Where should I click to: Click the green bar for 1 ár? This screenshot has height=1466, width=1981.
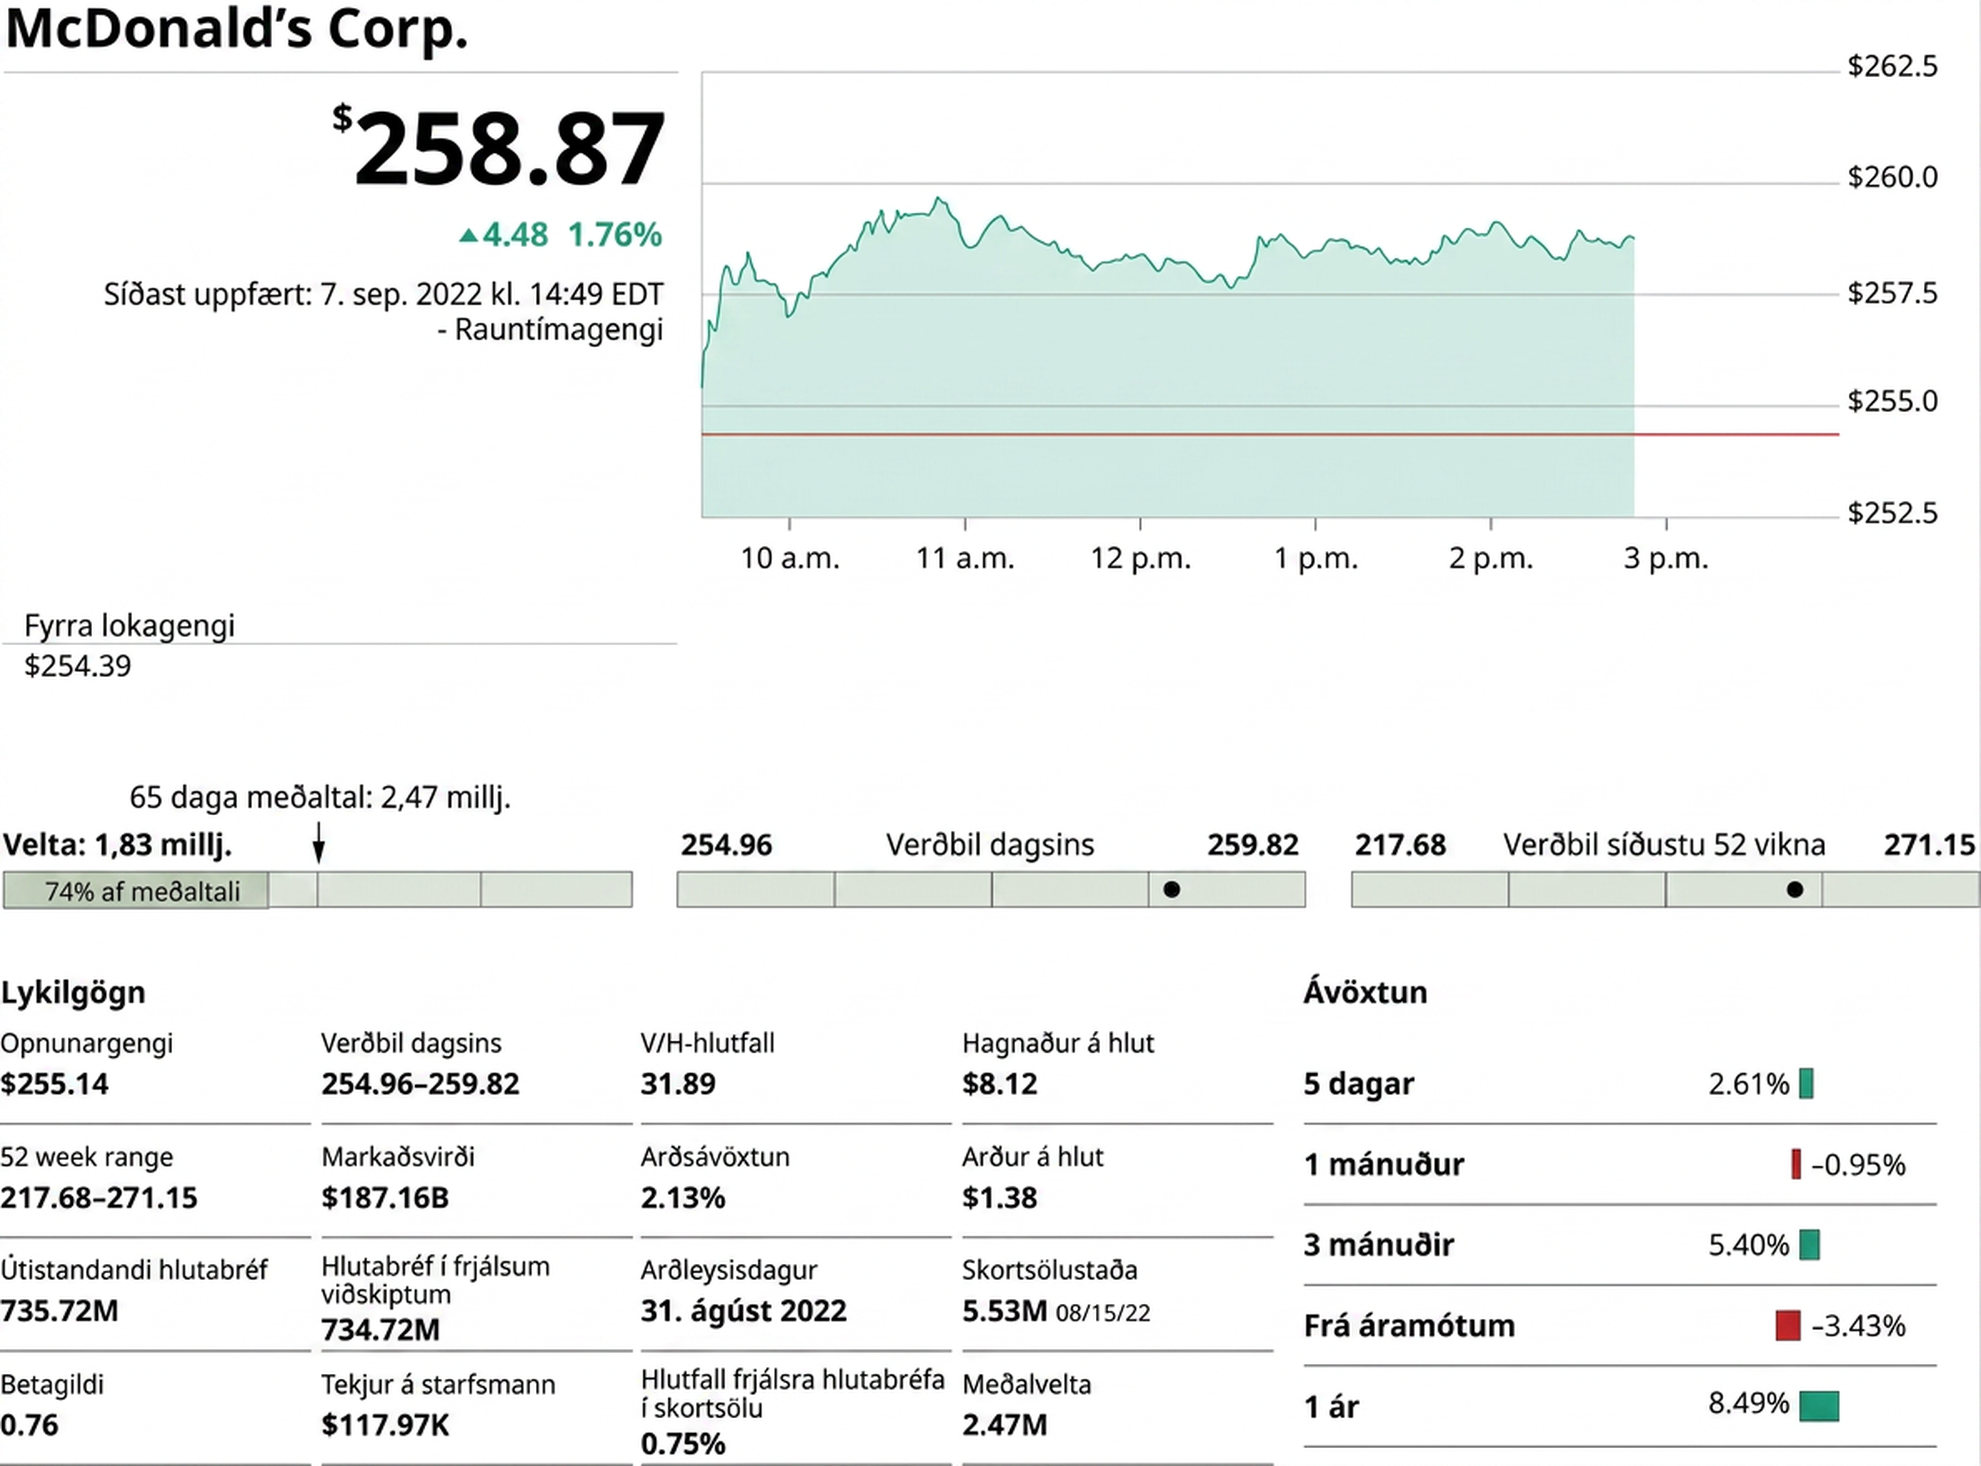click(1819, 1406)
